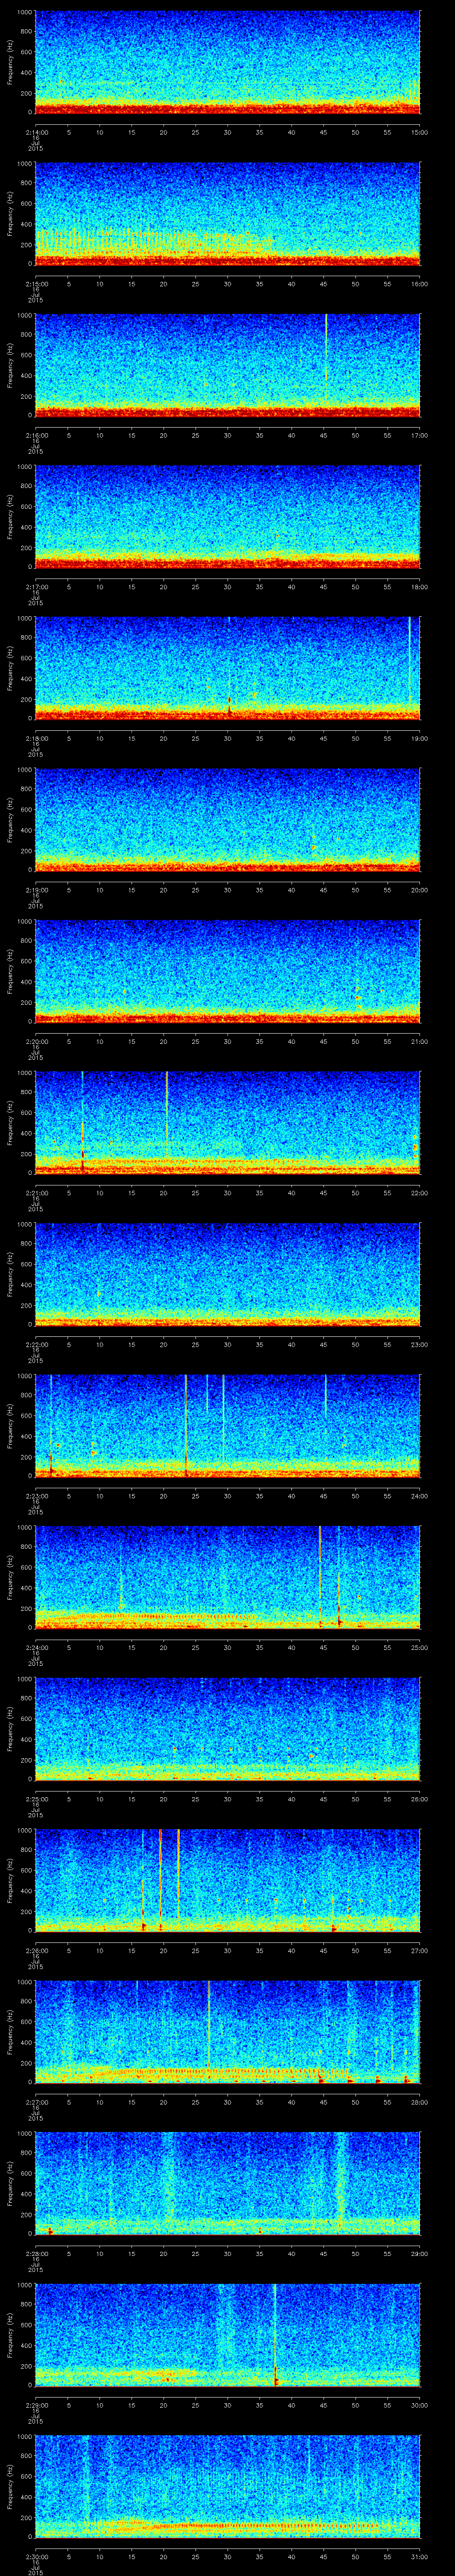Click the 2:22:00 spectrogram panel
455x2576 pixels.
[227, 1274]
